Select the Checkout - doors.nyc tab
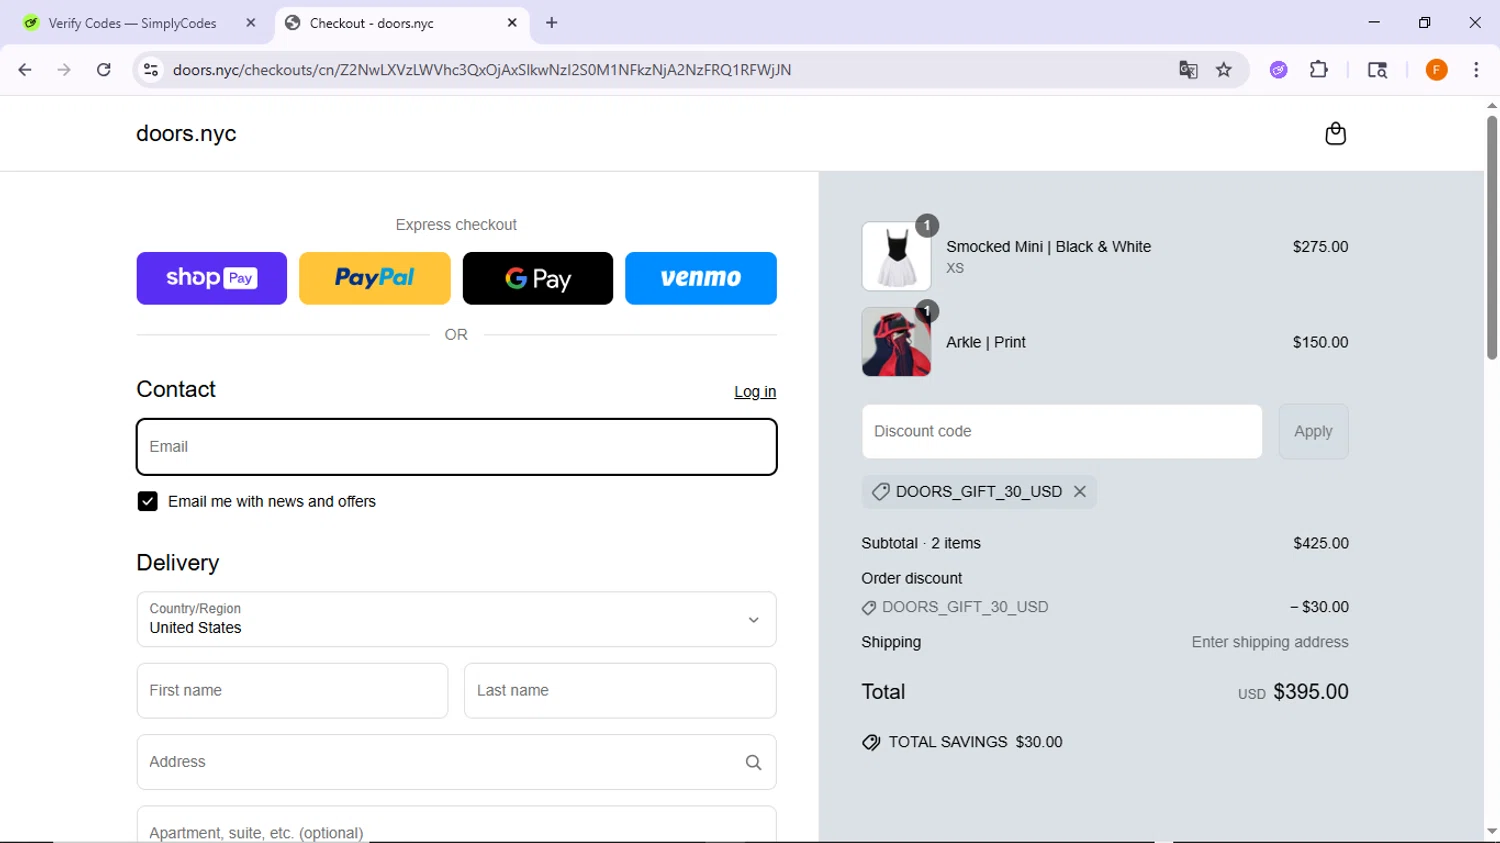 click(x=372, y=23)
